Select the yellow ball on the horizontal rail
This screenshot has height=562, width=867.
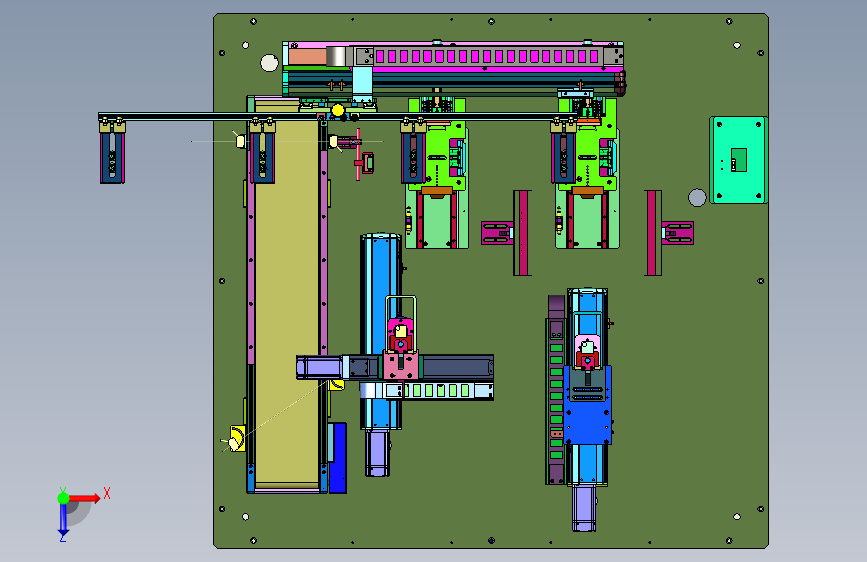(x=338, y=111)
